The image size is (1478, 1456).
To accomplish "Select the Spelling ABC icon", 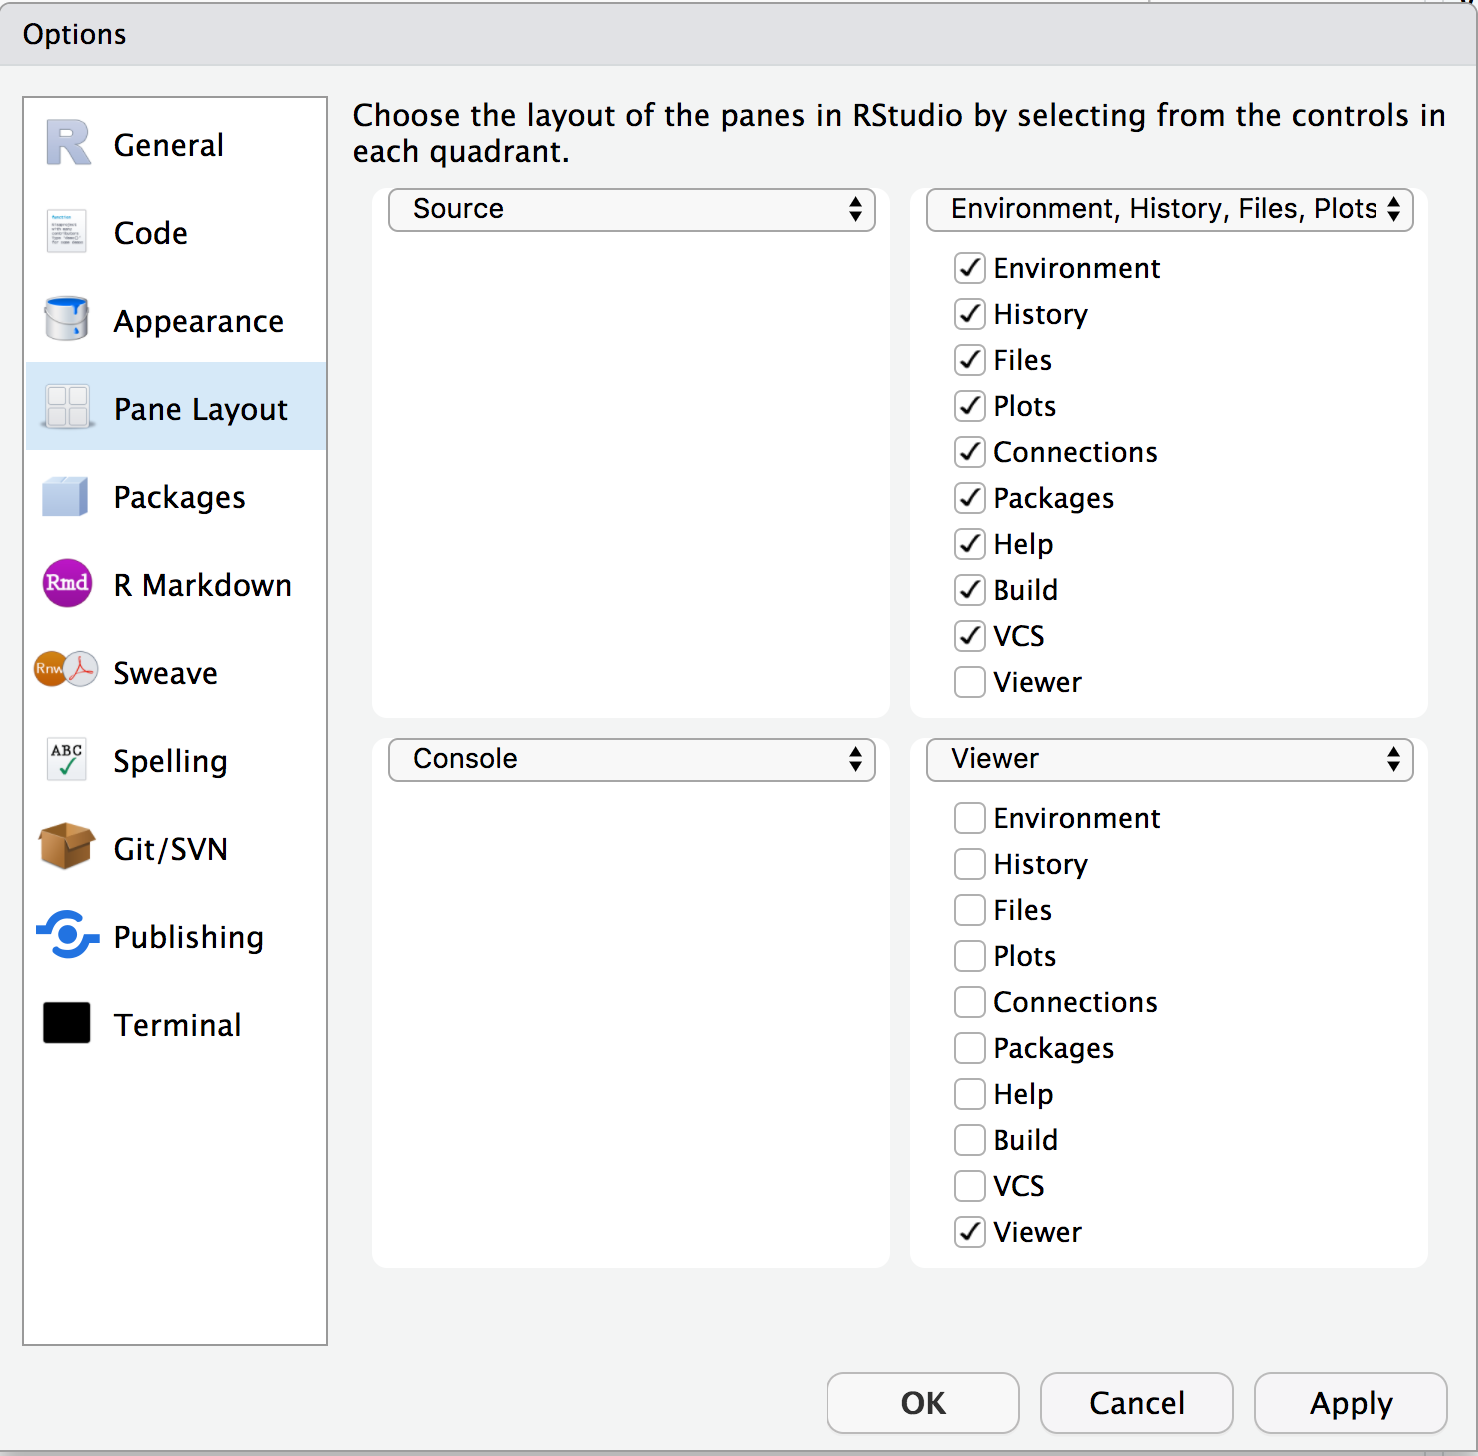I will 66,759.
